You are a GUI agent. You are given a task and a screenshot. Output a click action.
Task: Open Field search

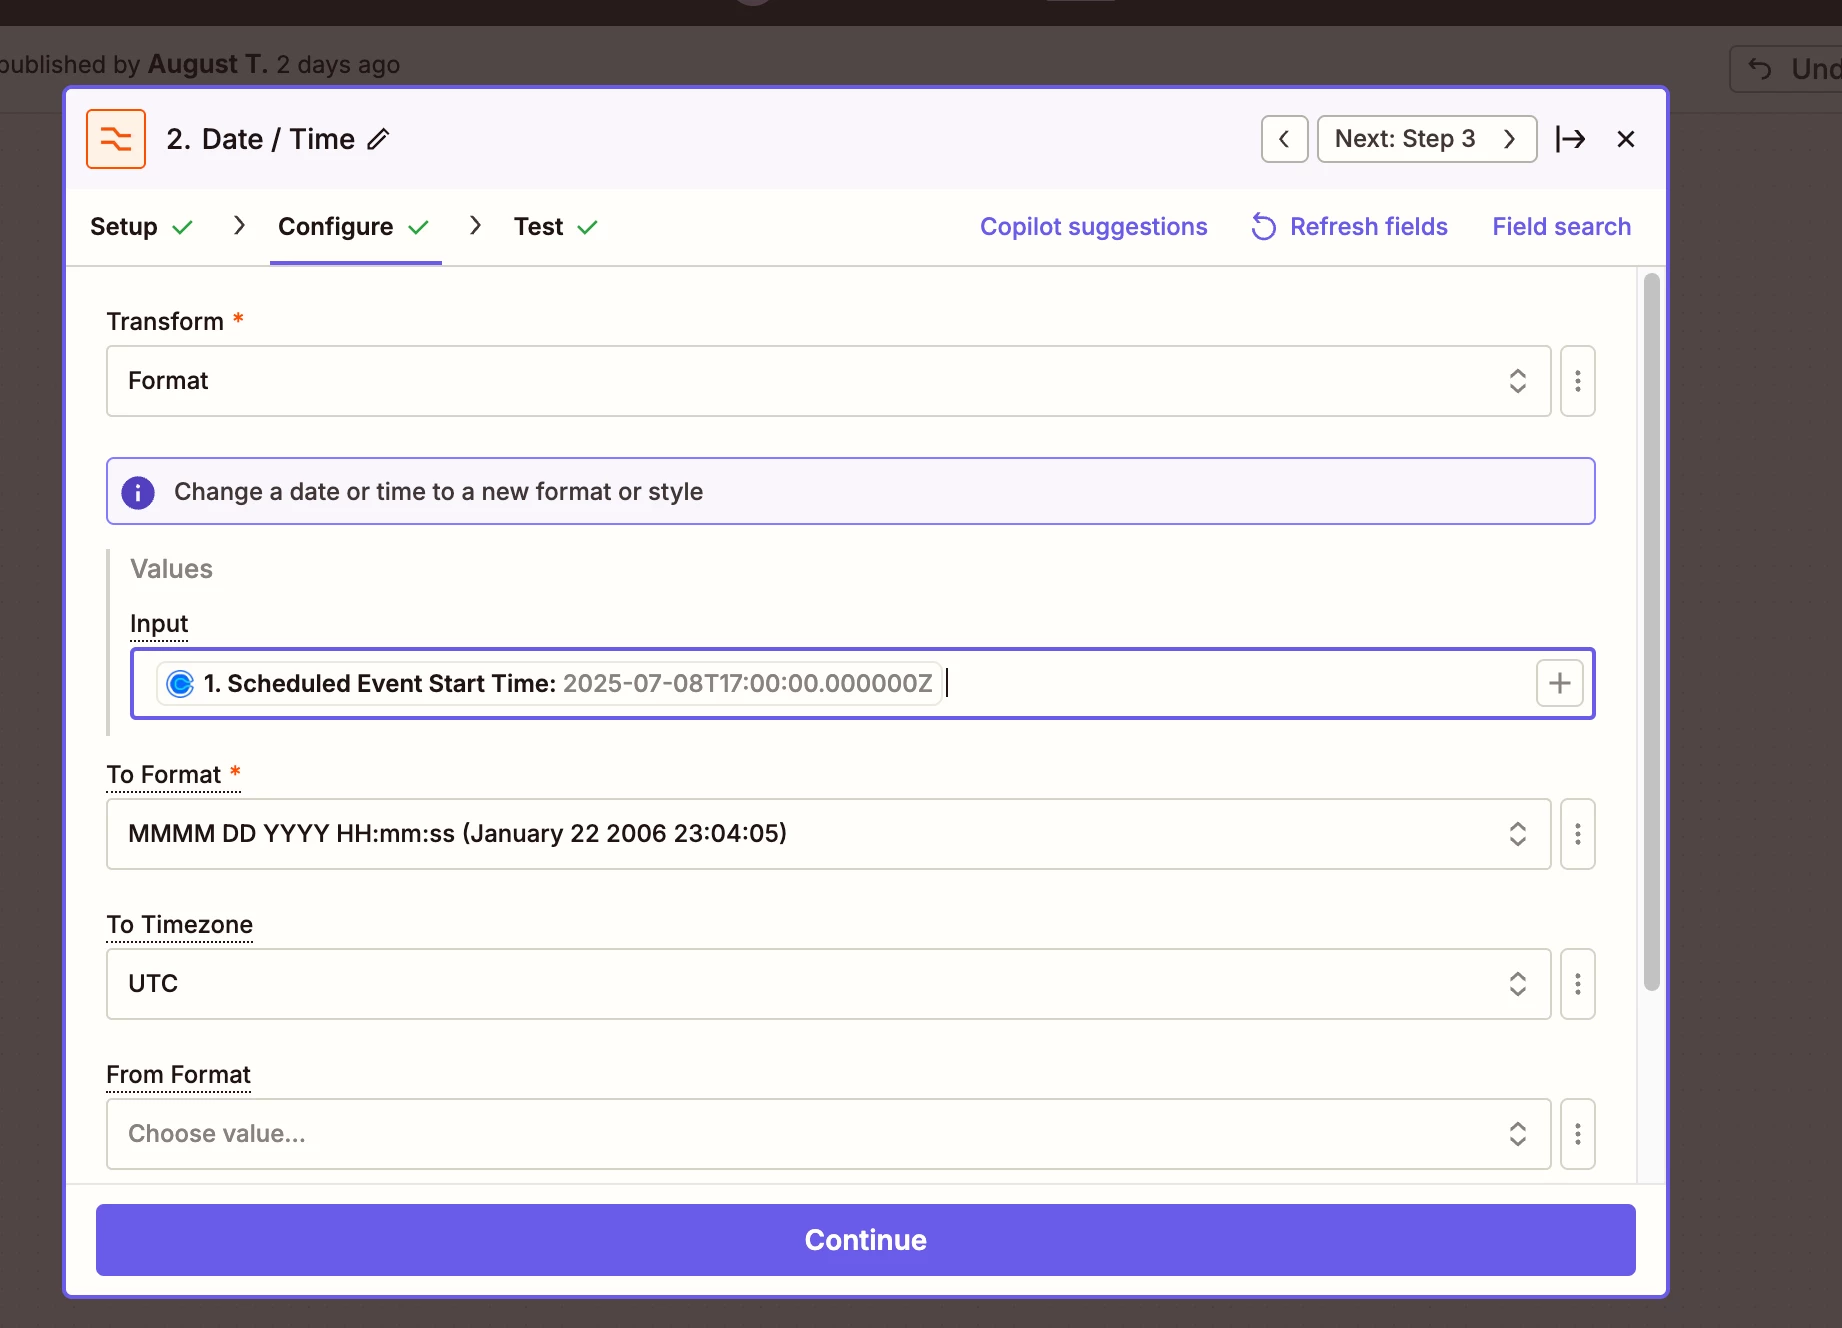coord(1561,227)
